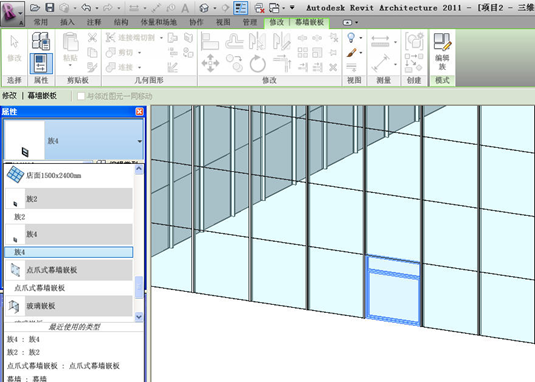Open the type selector dropdown arrow

140,141
